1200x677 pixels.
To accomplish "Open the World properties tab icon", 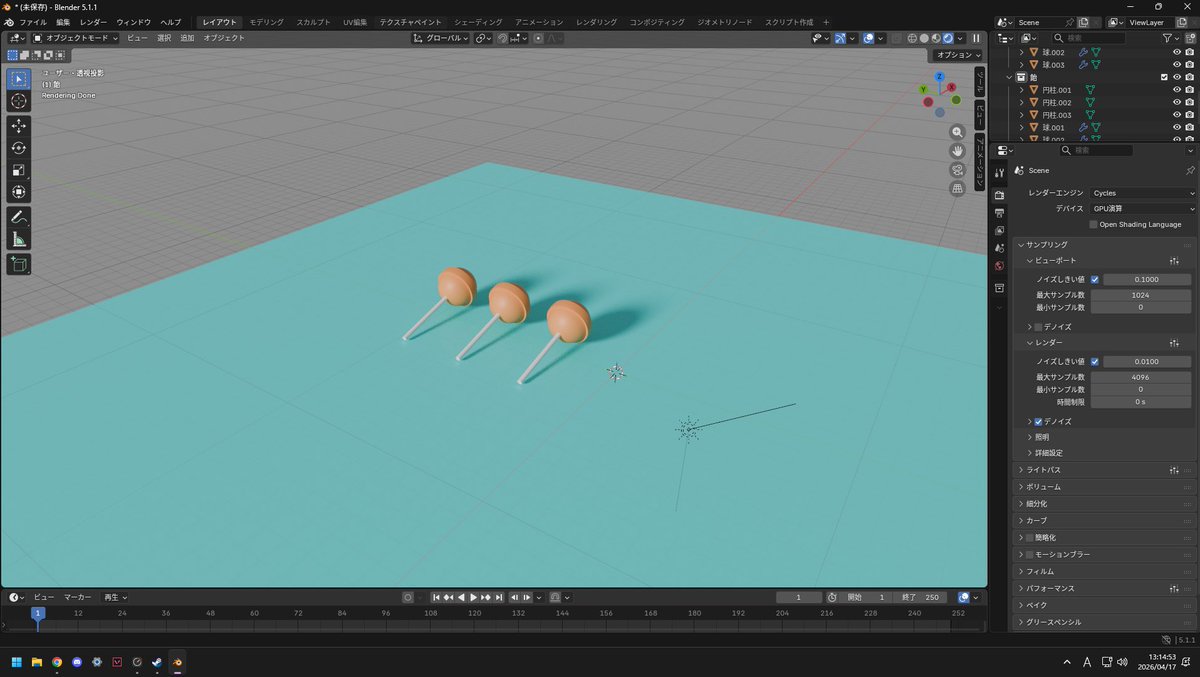I will tap(999, 266).
